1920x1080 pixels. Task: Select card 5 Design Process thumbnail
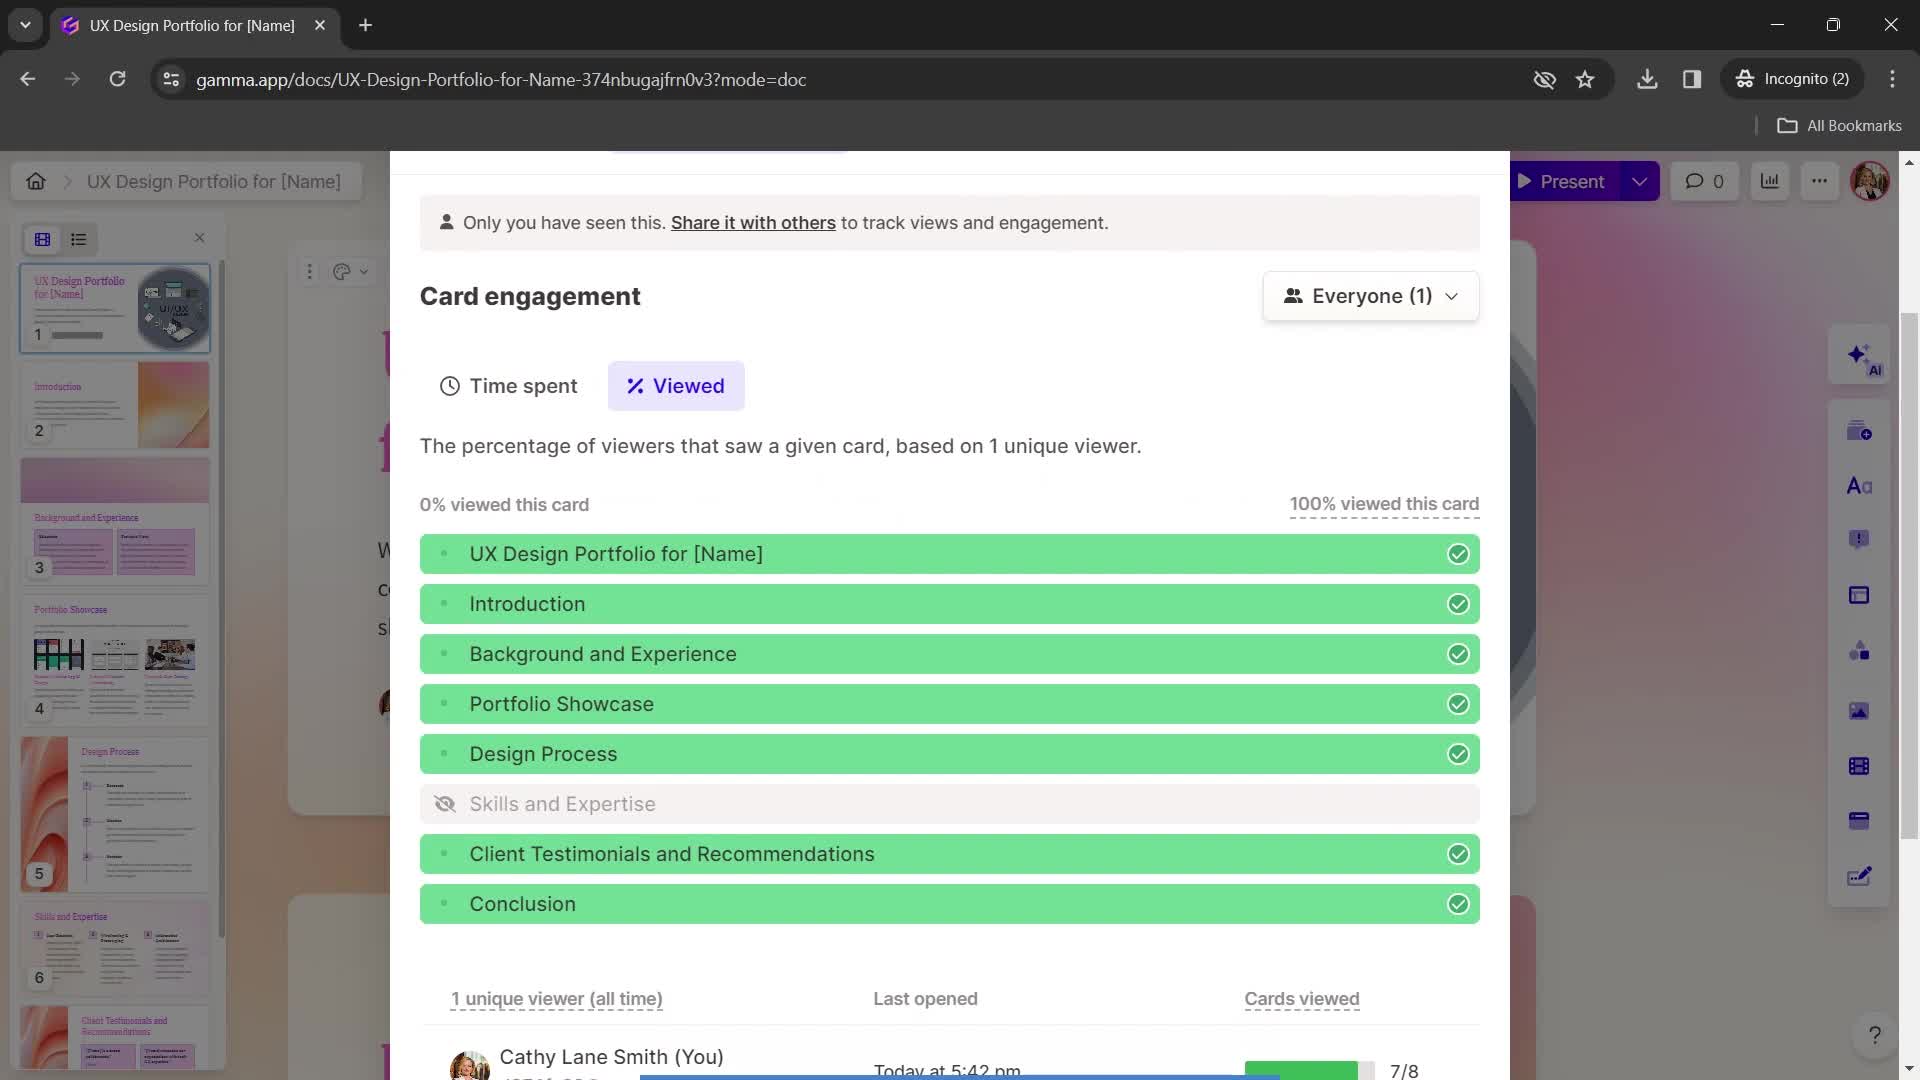[115, 814]
